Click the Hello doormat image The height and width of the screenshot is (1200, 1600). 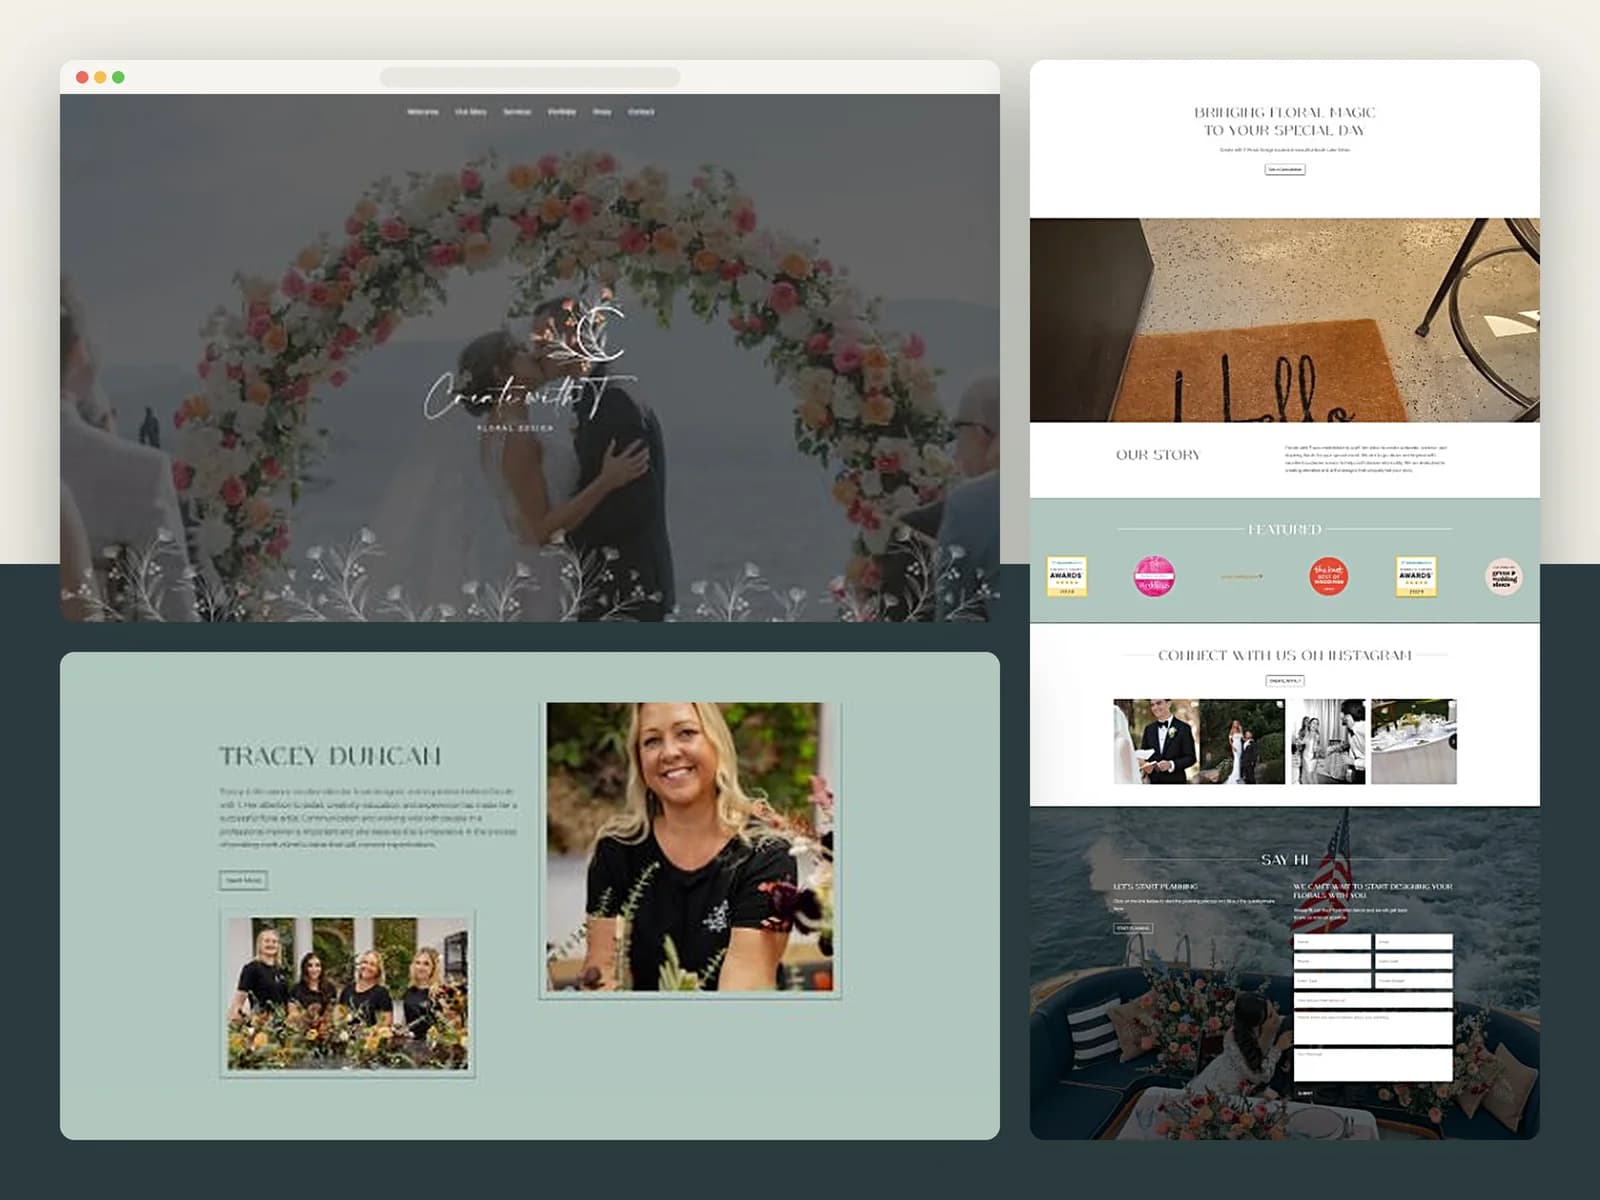click(x=1285, y=320)
